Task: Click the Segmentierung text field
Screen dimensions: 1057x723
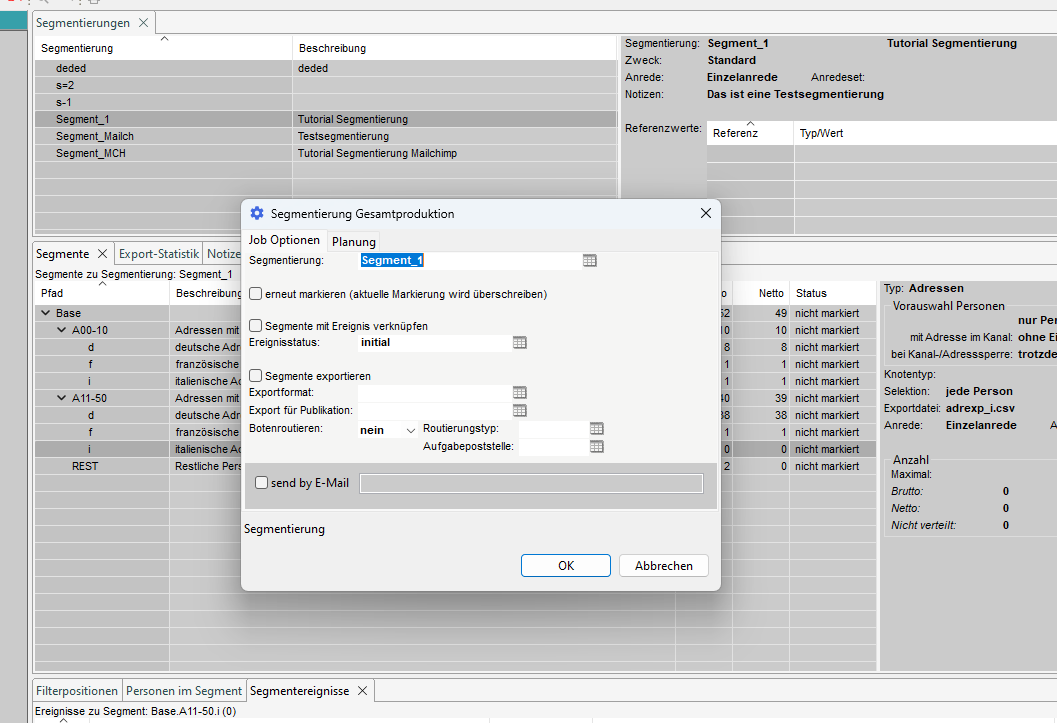Action: 468,260
